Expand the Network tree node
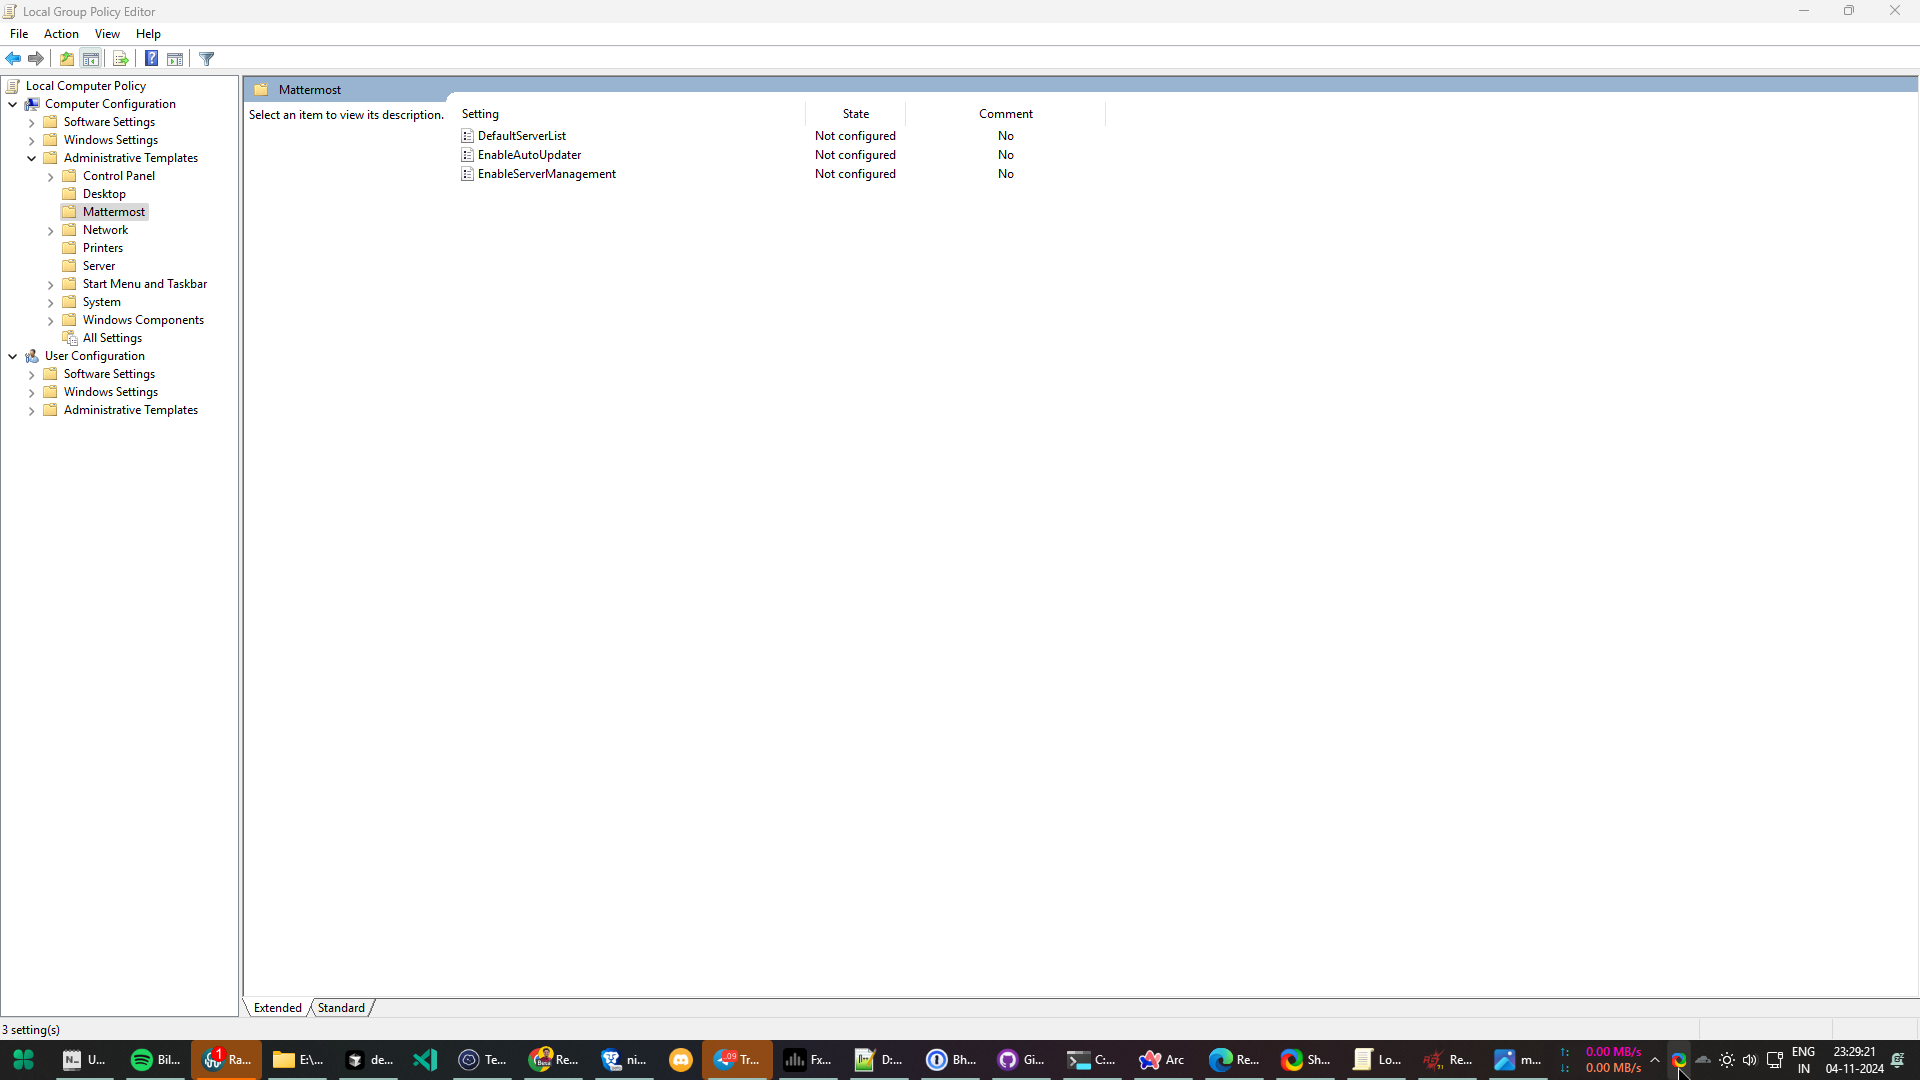 [x=50, y=230]
